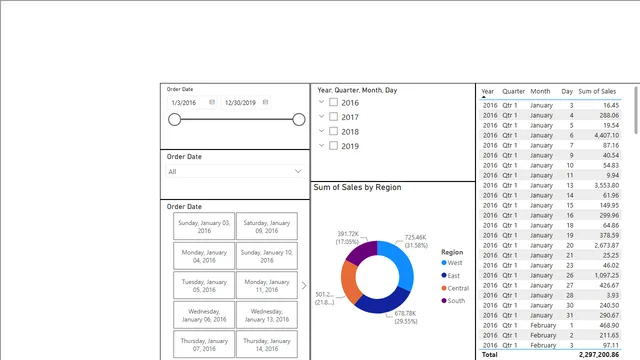The image size is (640, 360).
Task: Click the 12/30/2019 end date field
Action: tap(245, 102)
